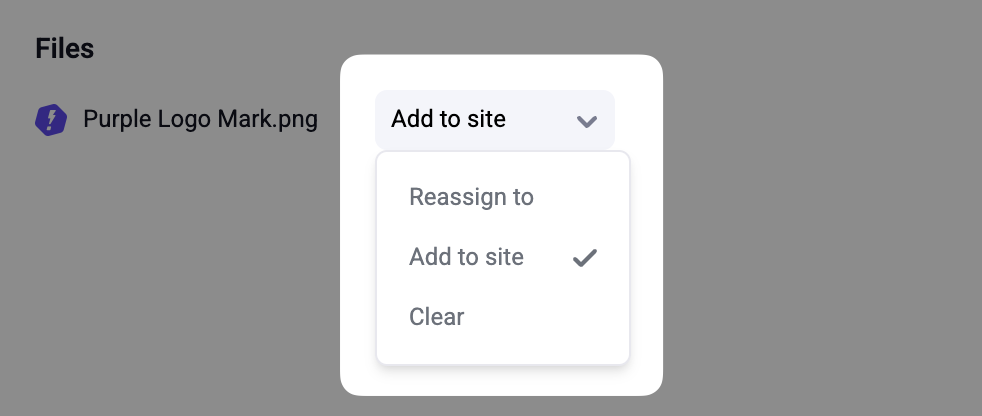This screenshot has height=416, width=982.
Task: Collapse the Add to site dropdown
Action: pyautogui.click(x=494, y=120)
